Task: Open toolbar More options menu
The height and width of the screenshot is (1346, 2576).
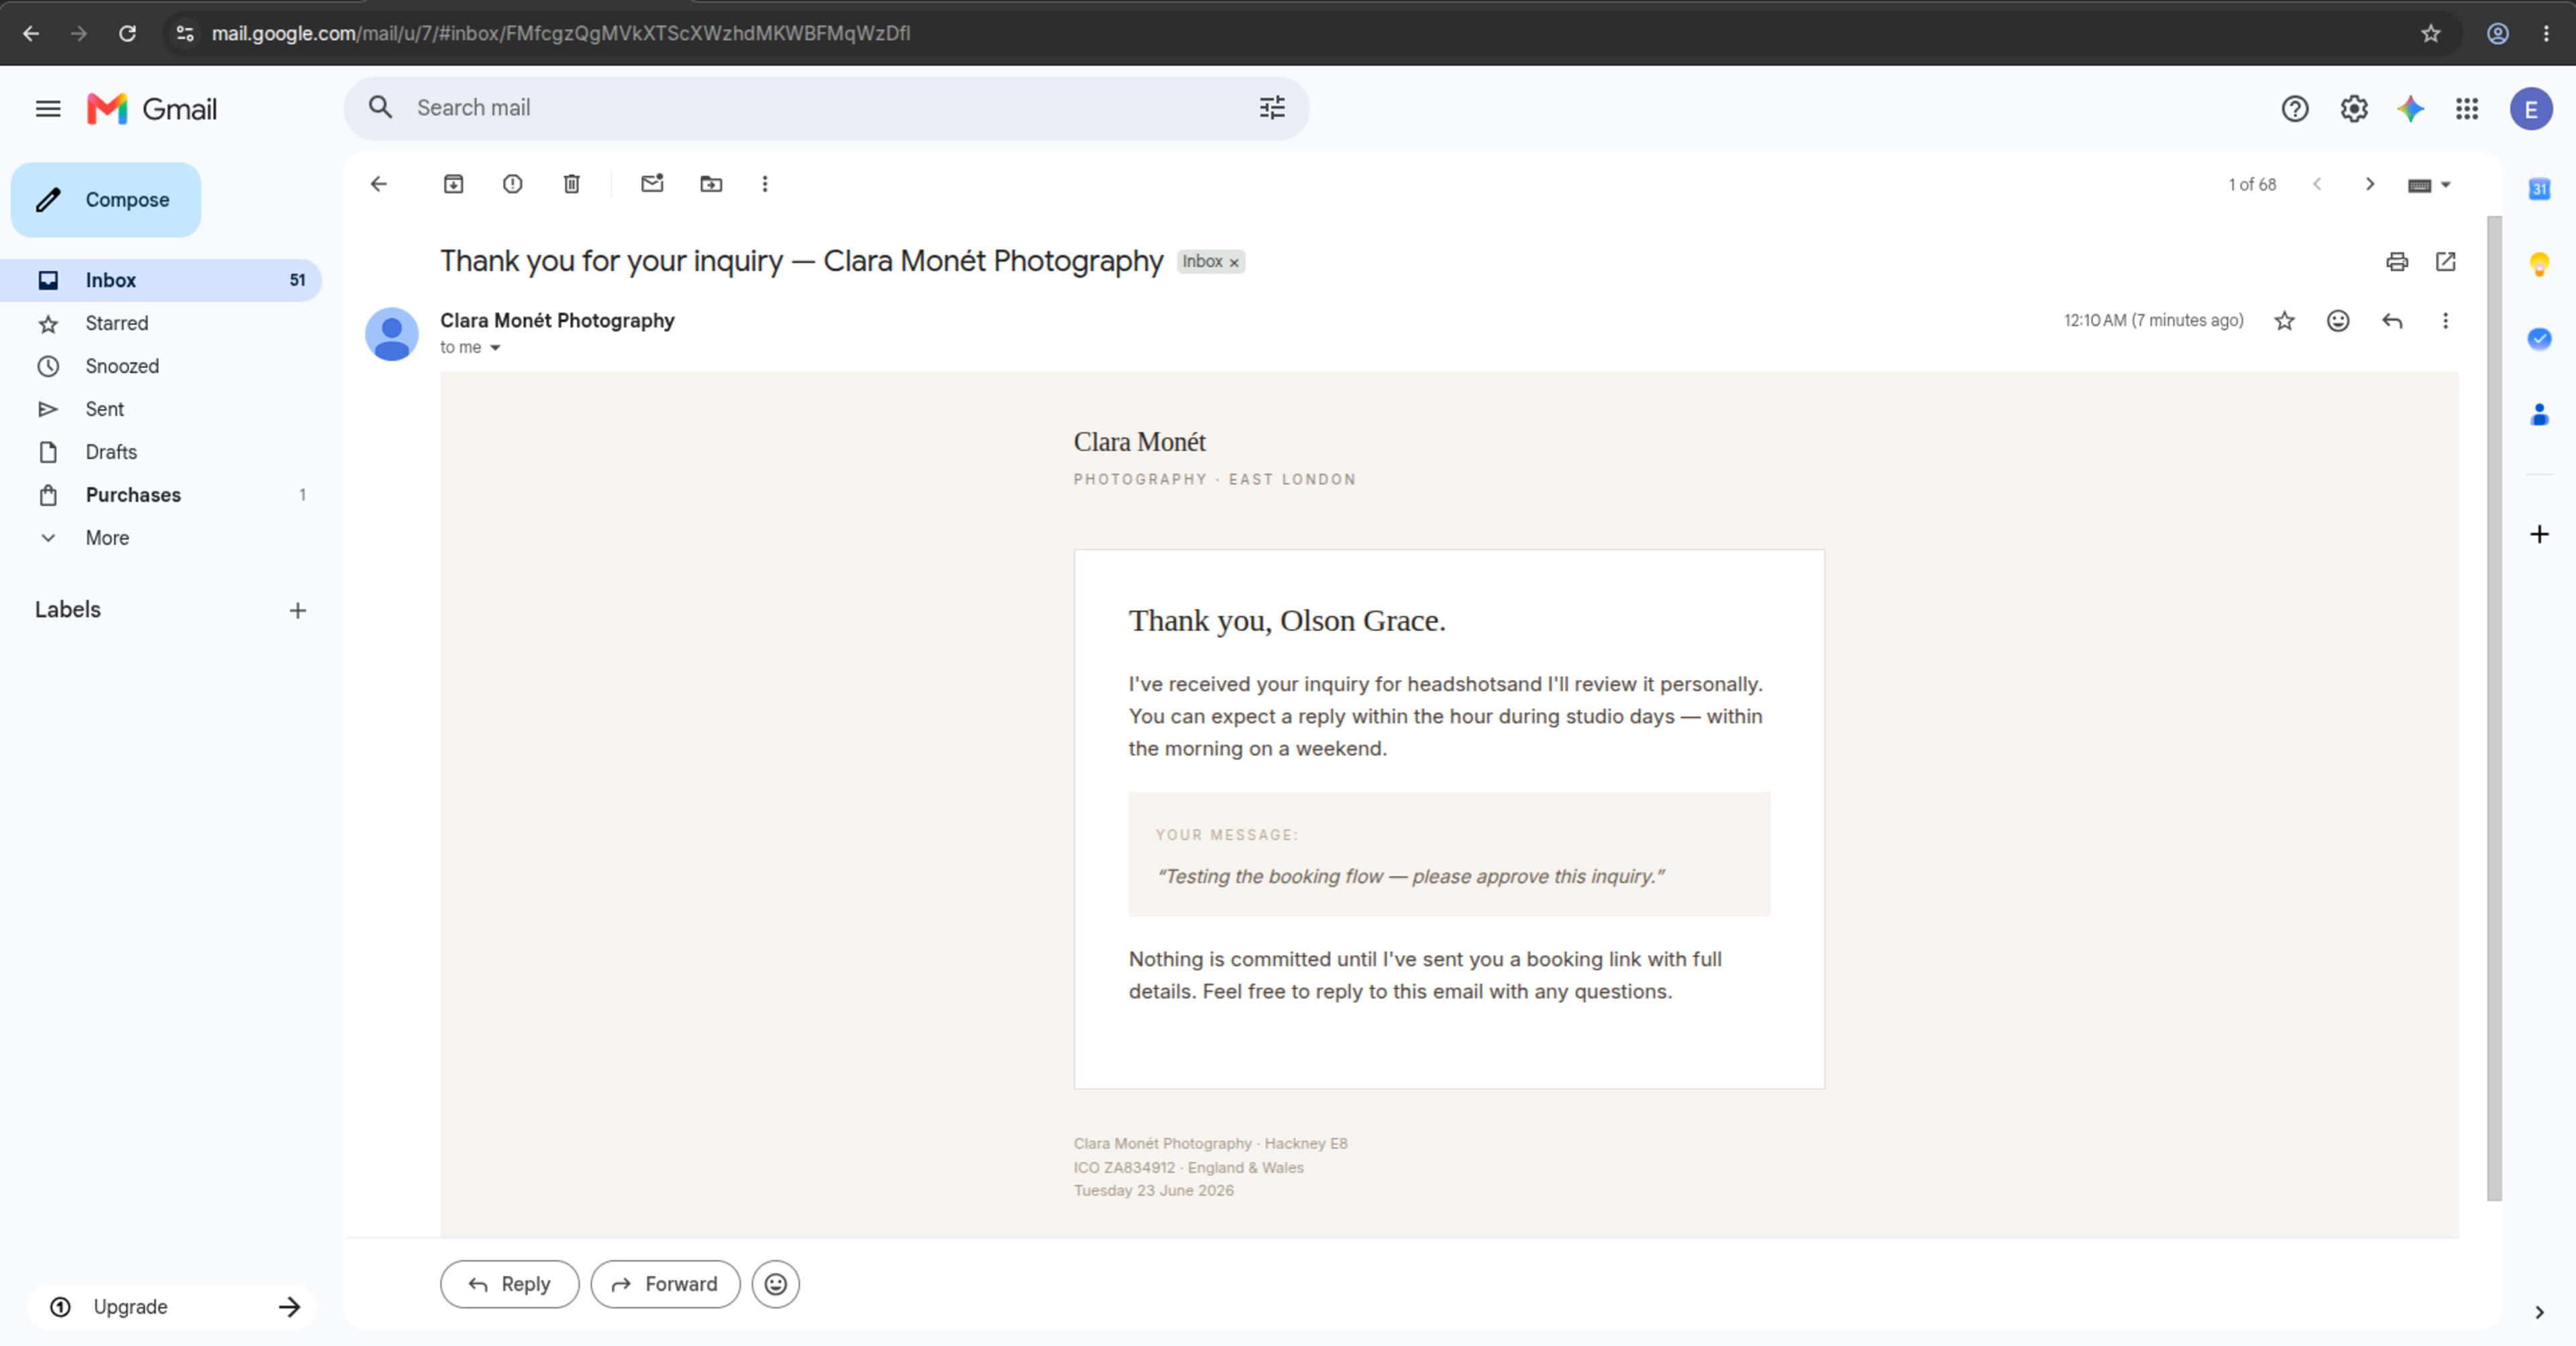Action: click(x=765, y=184)
